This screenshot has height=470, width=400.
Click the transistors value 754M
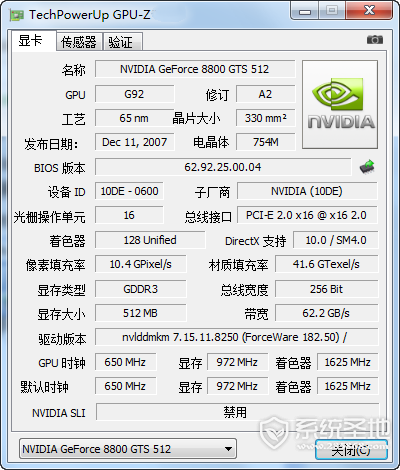[265, 142]
